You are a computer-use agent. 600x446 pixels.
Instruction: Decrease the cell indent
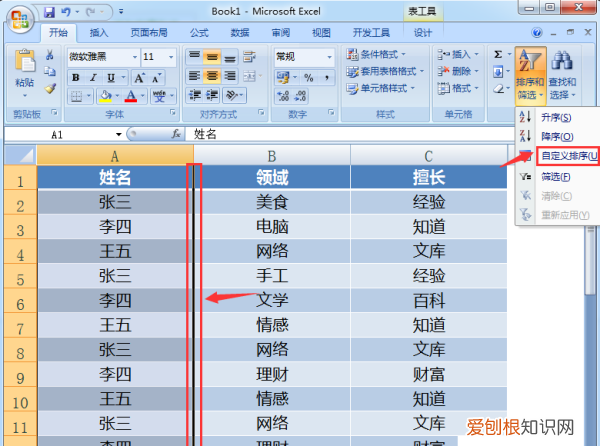195,95
